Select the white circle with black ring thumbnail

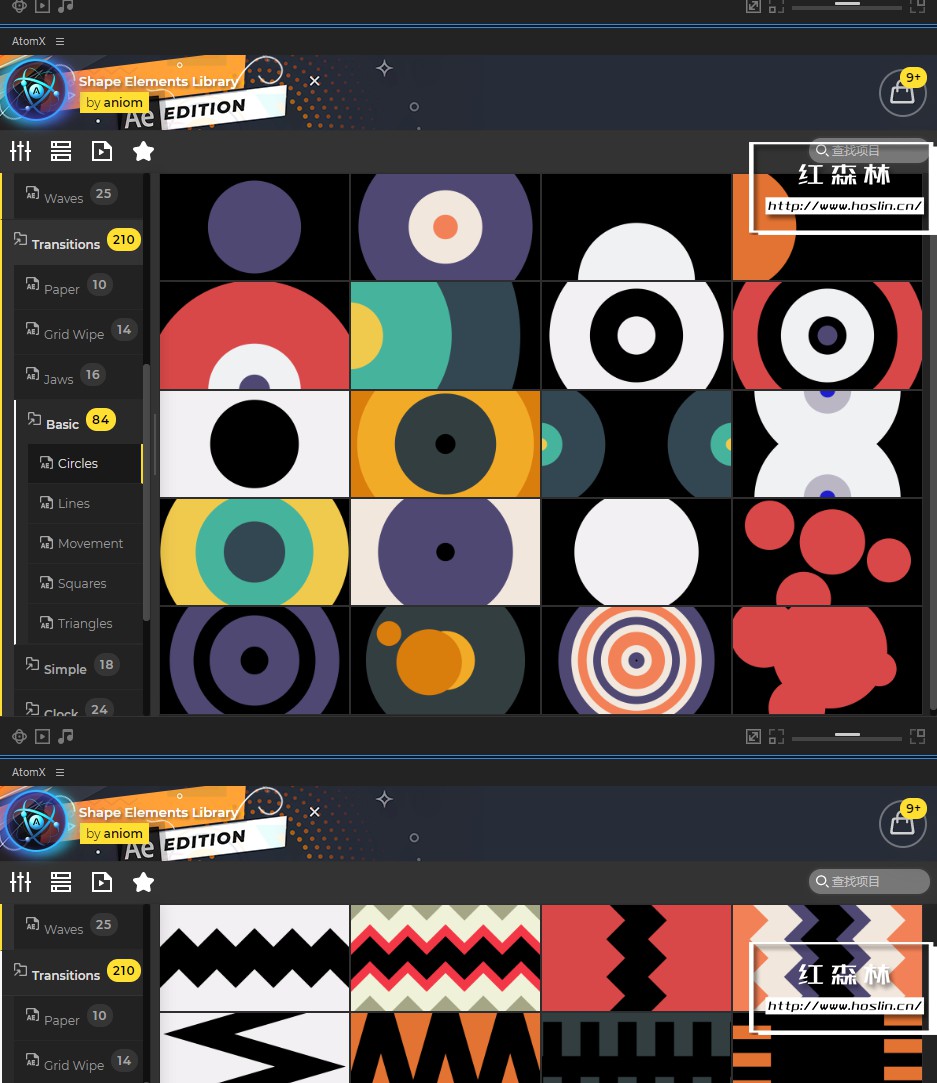636,335
